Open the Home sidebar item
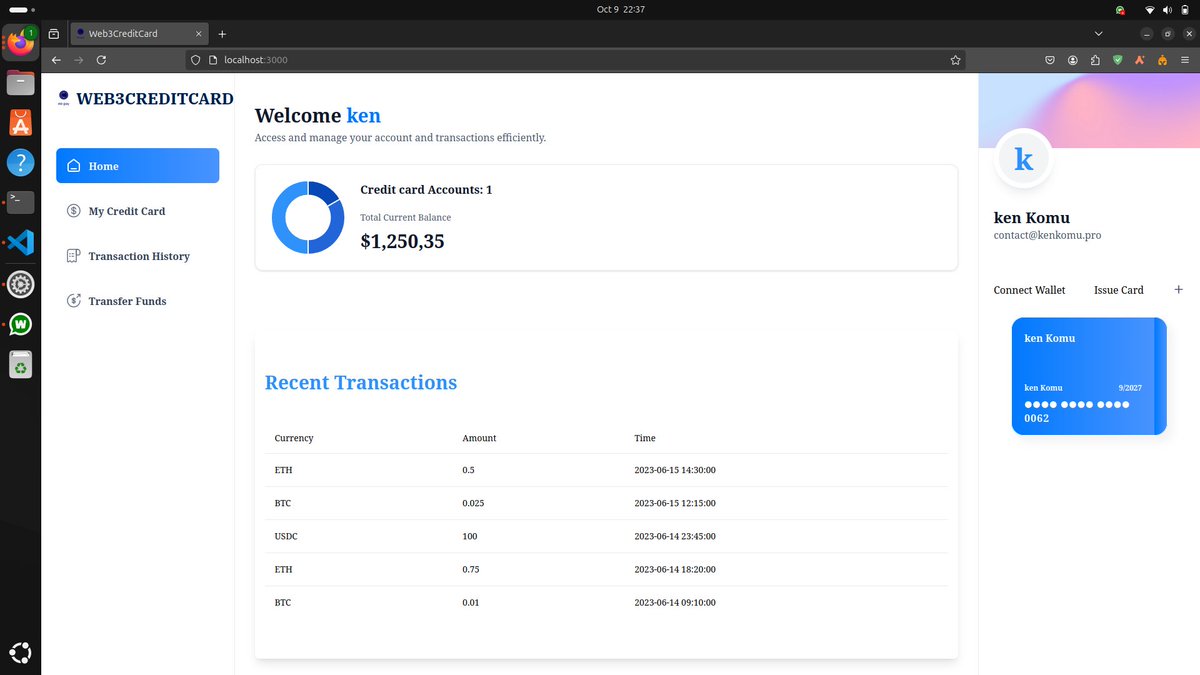The height and width of the screenshot is (675, 1200). point(137,166)
